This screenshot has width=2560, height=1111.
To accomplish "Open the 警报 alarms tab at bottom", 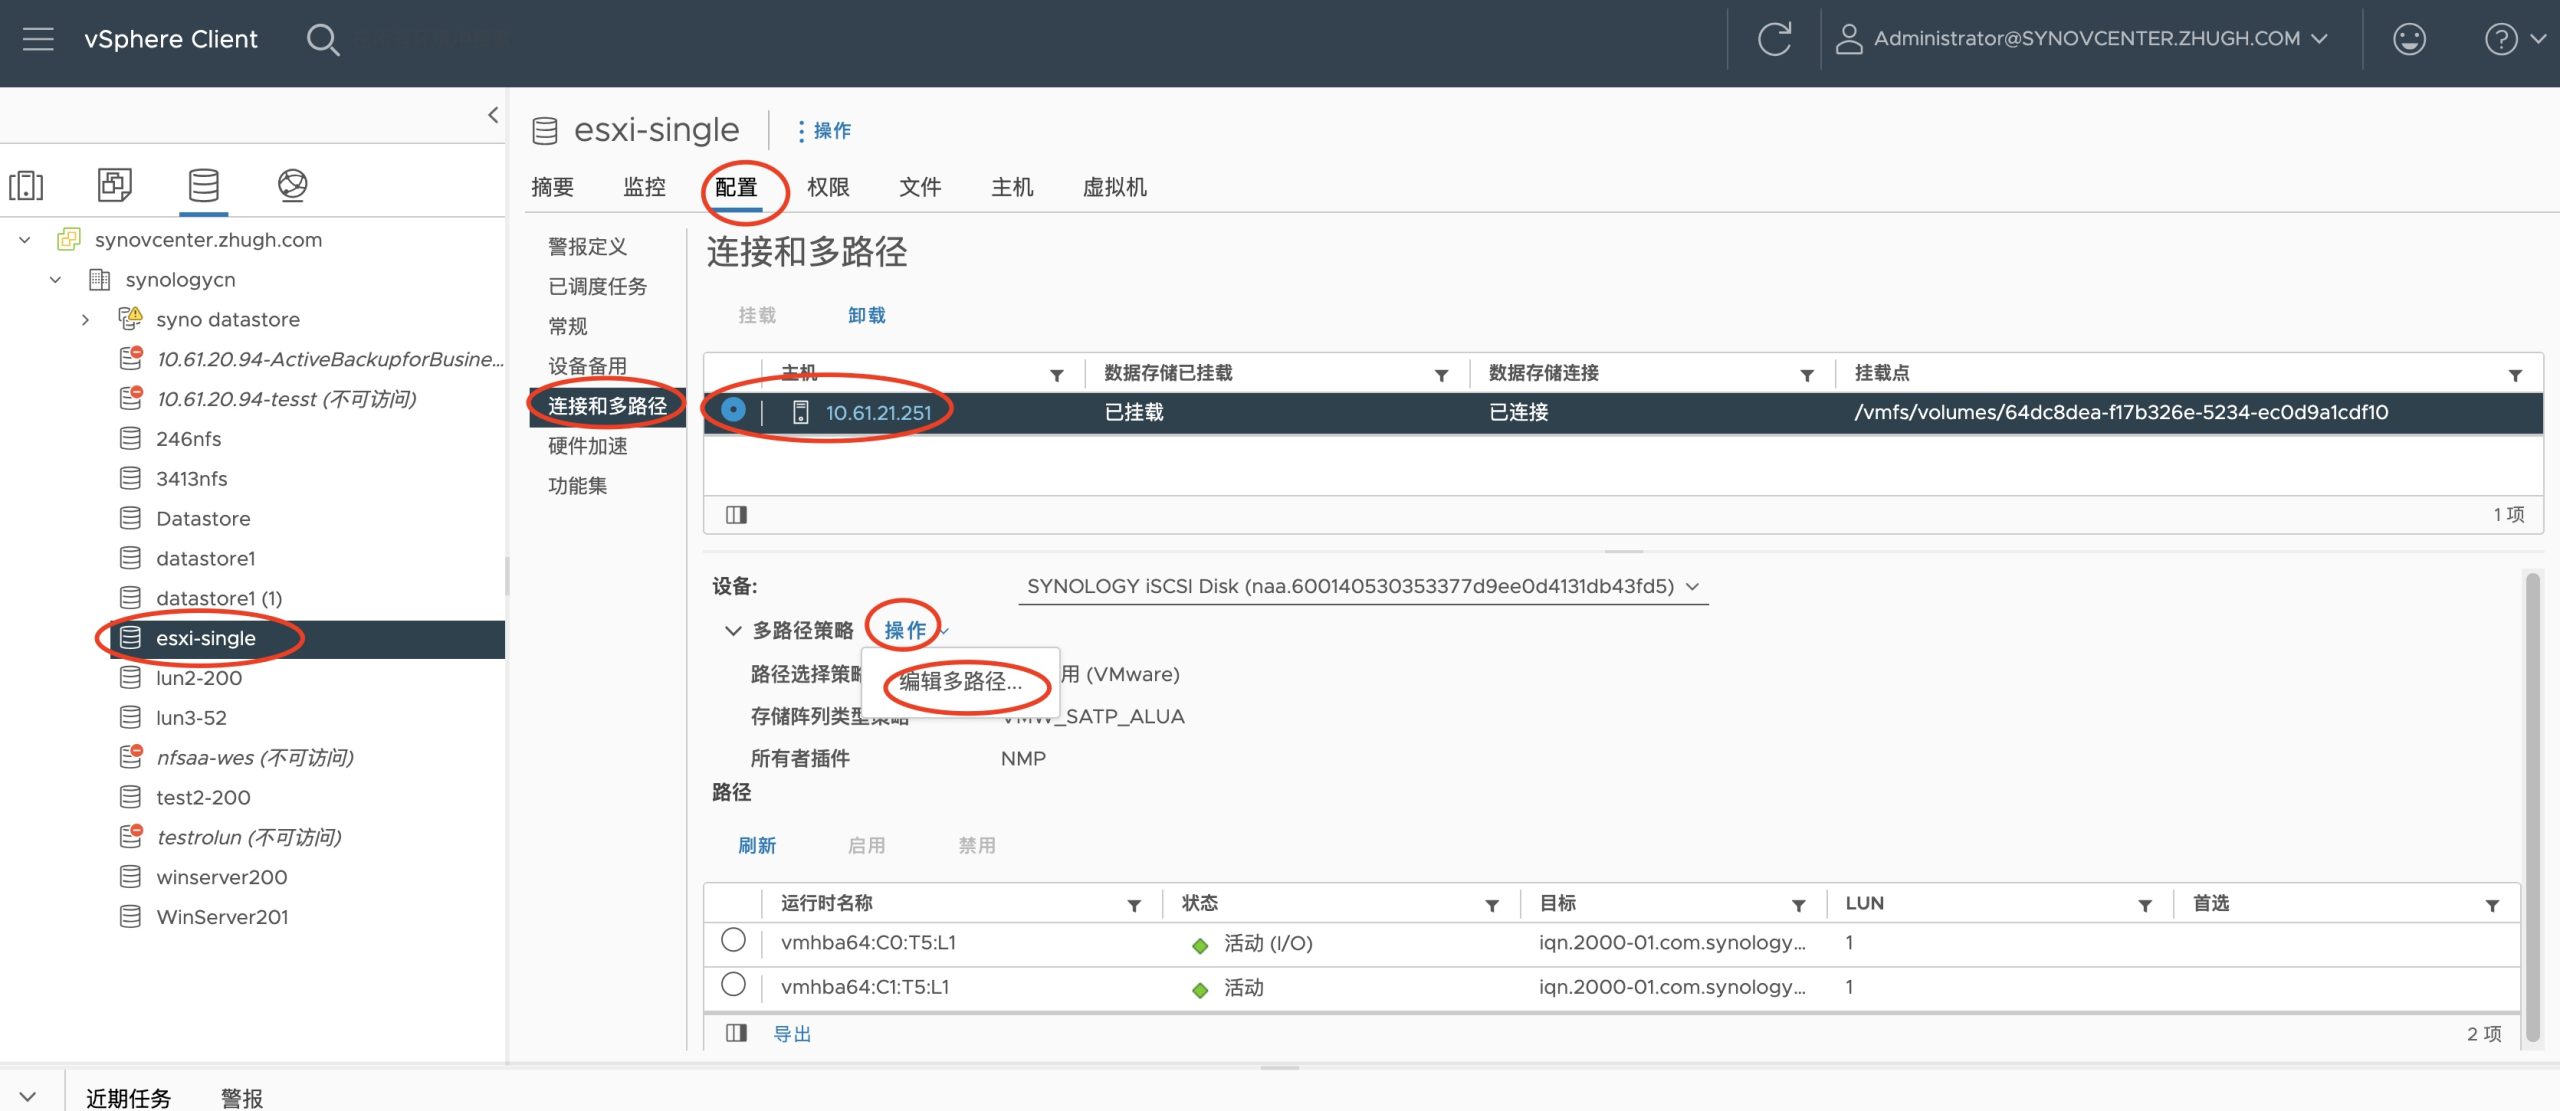I will pyautogui.click(x=241, y=1097).
